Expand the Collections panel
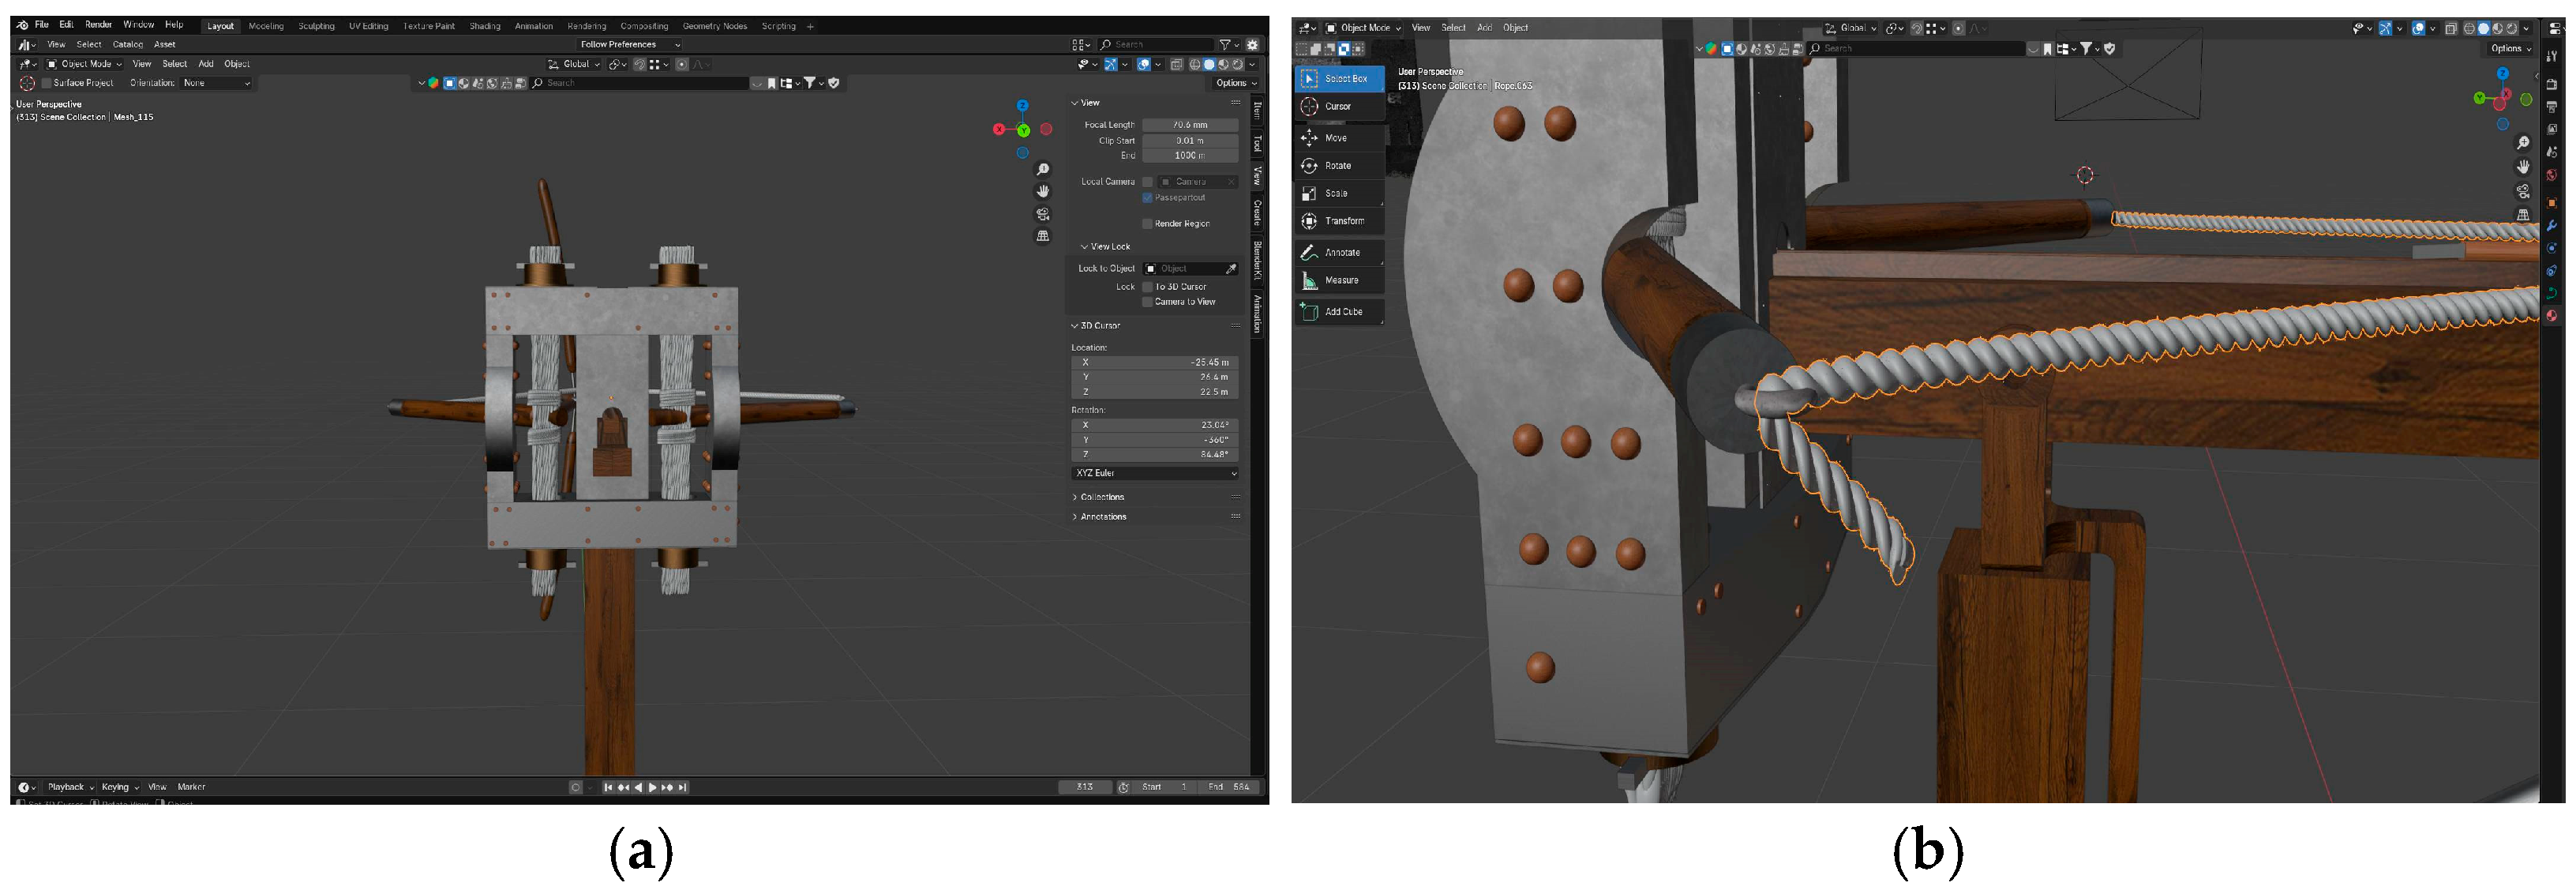 click(x=1101, y=497)
